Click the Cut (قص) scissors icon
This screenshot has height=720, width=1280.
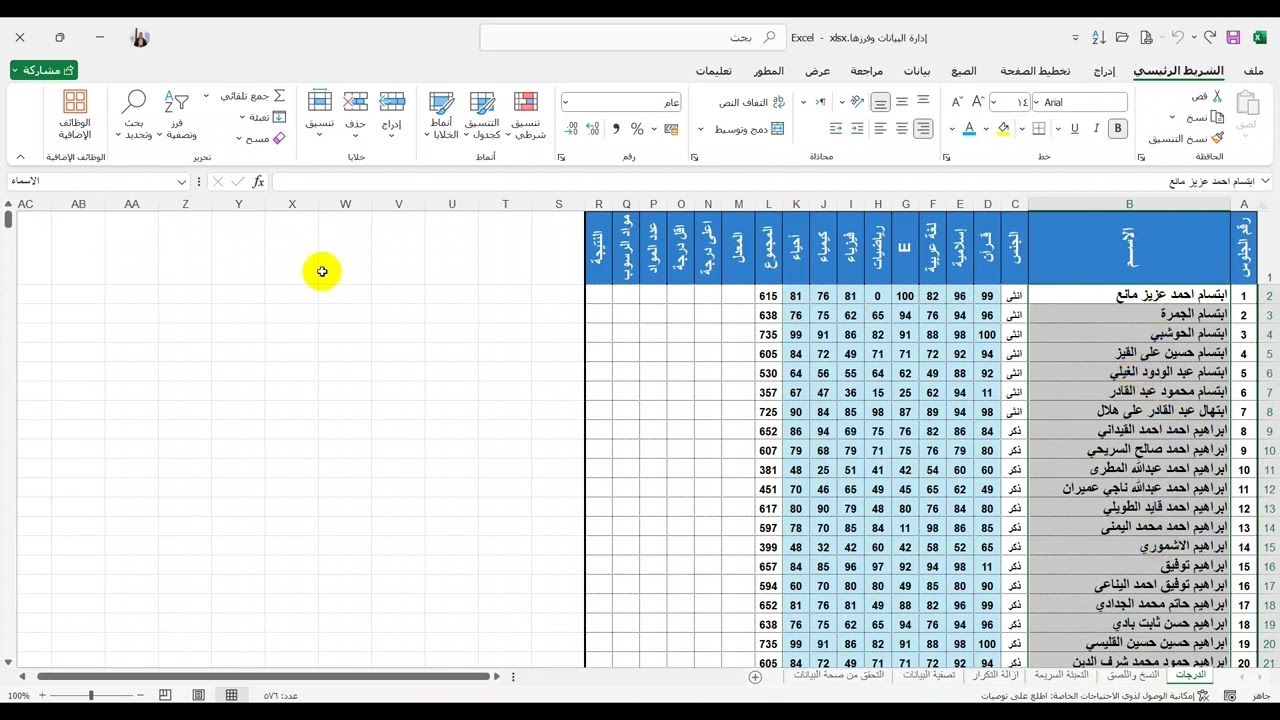coord(1217,96)
